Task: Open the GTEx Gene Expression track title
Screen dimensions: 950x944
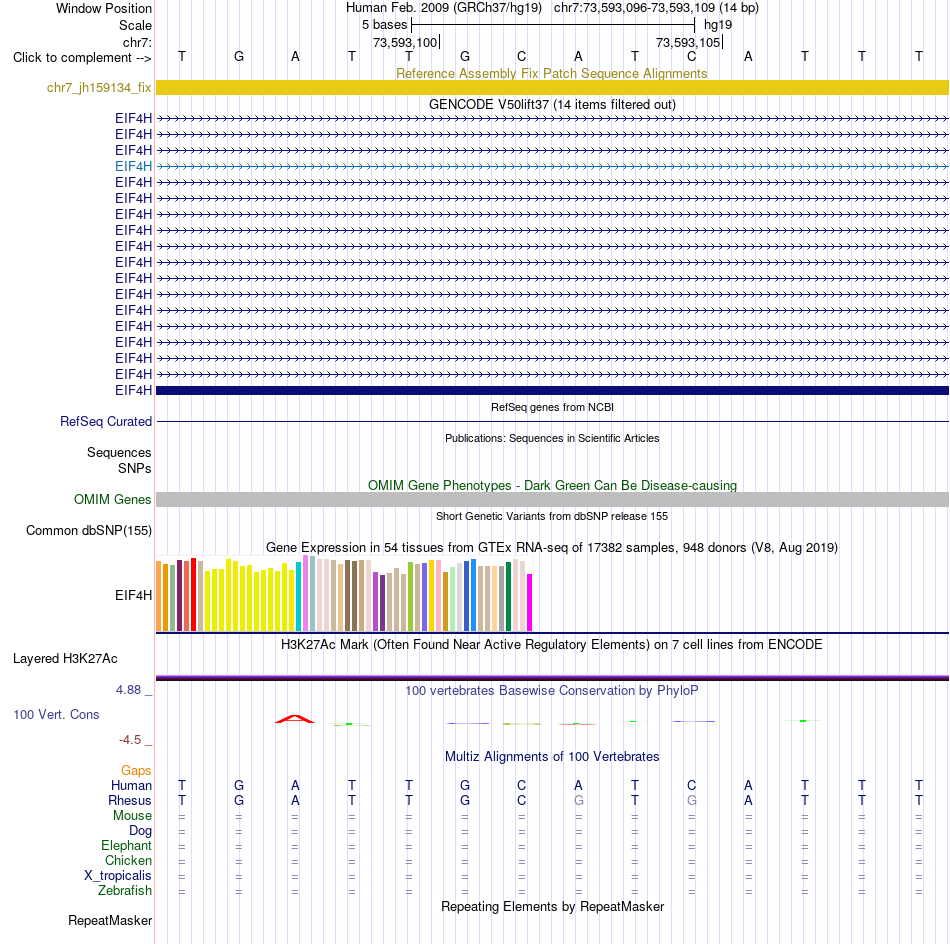Action: [x=552, y=547]
